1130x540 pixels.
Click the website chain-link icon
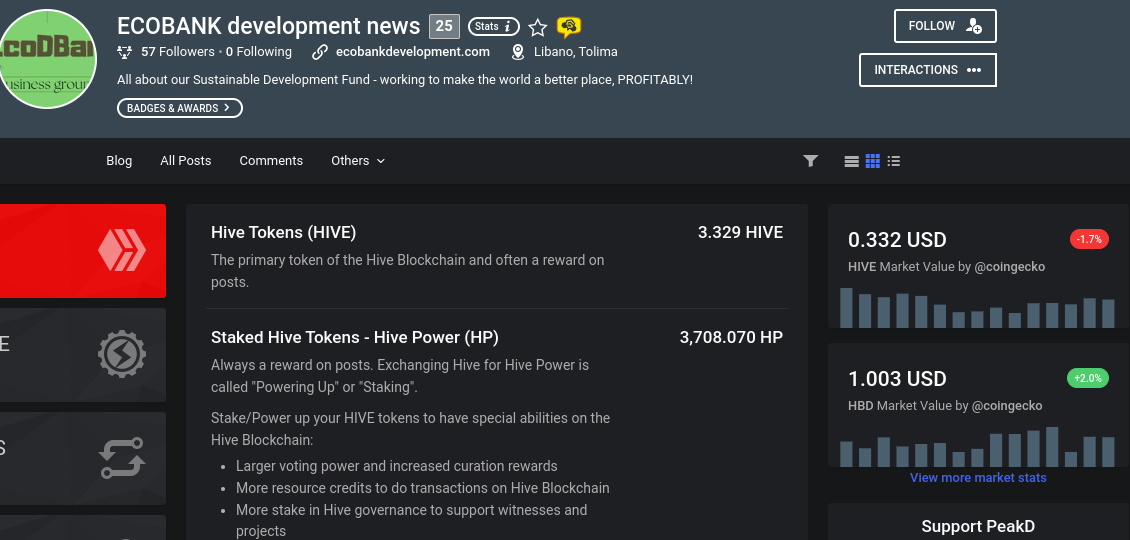pyautogui.click(x=320, y=52)
